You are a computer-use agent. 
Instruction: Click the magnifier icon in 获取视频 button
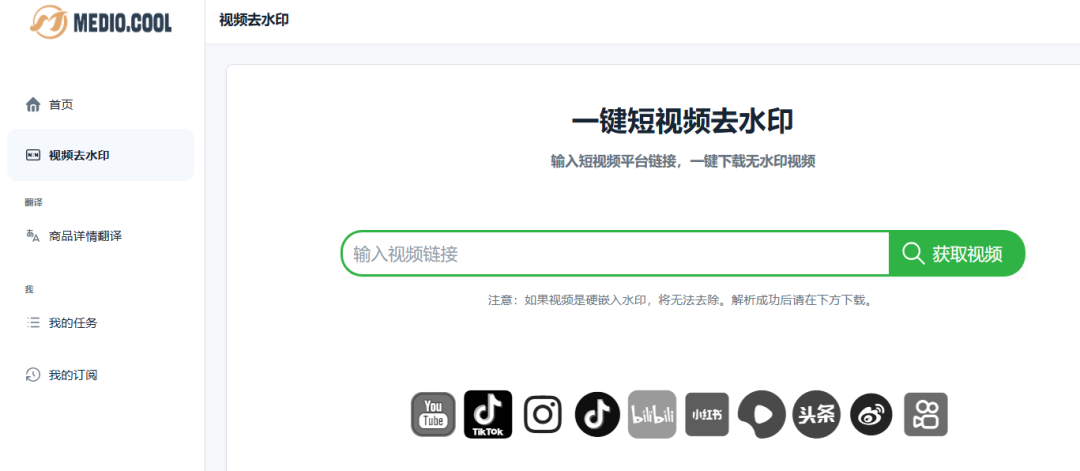tap(913, 254)
